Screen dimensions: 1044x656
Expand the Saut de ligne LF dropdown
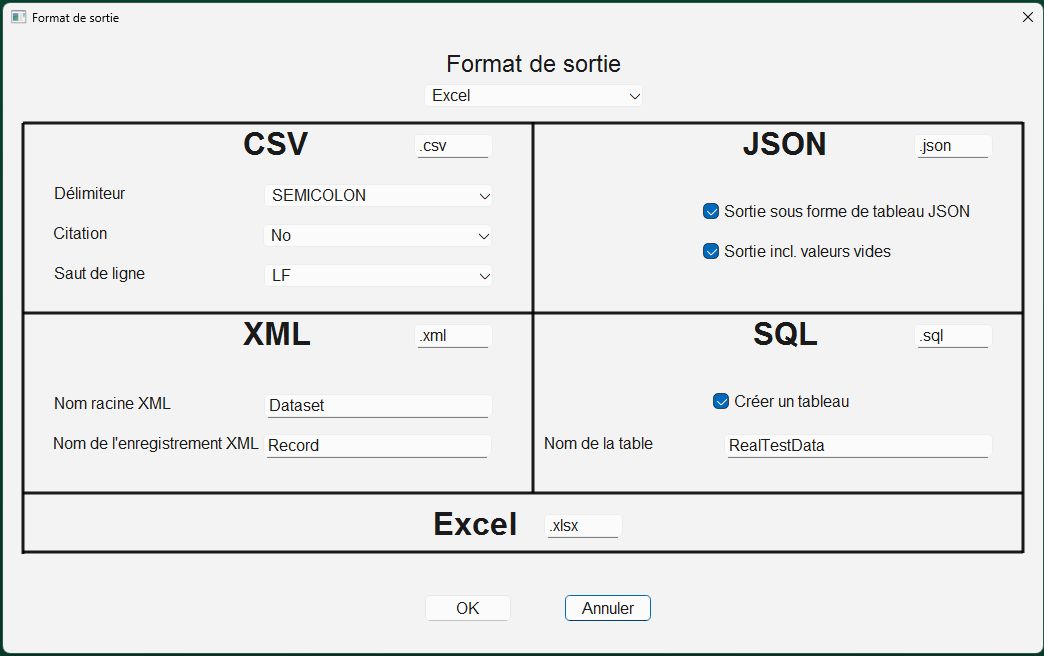pos(378,276)
